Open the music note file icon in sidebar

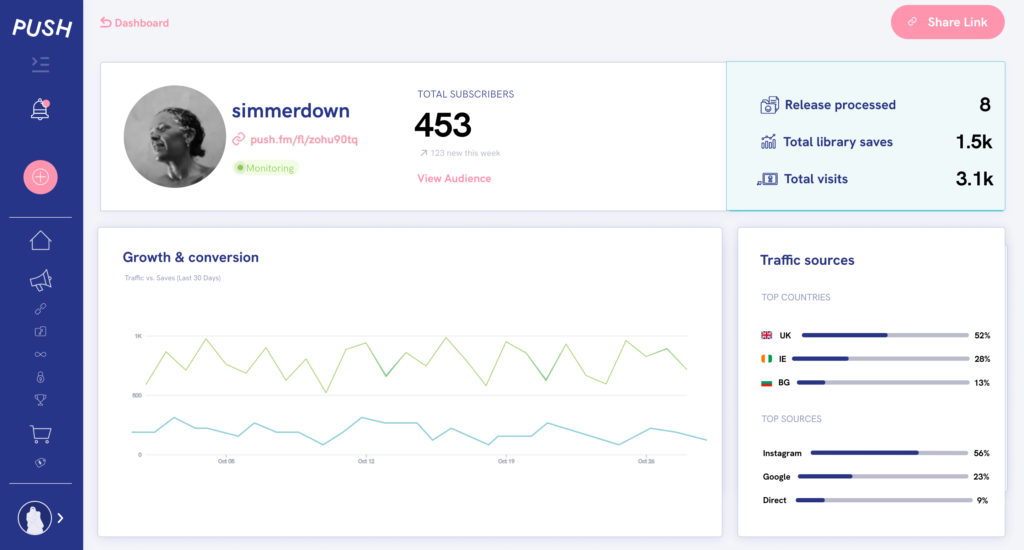click(40, 332)
